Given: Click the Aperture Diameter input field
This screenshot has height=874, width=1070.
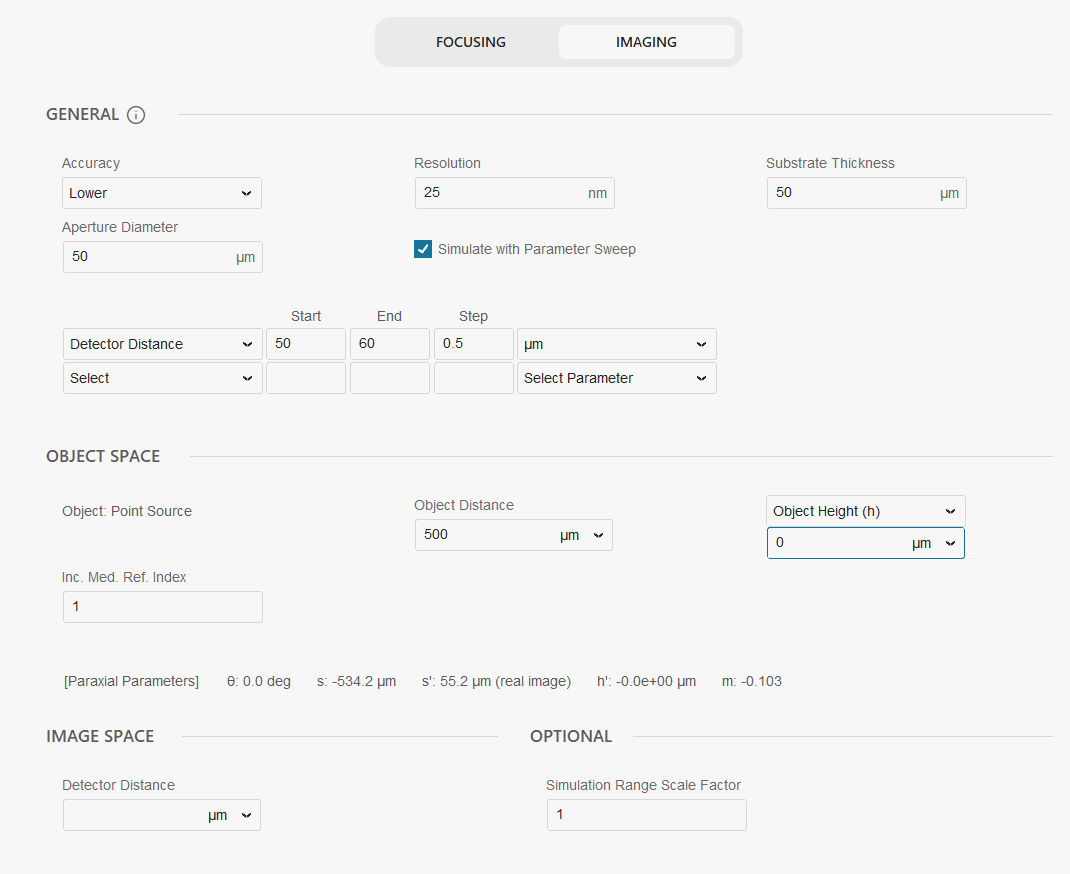Looking at the screenshot, I should click(147, 257).
